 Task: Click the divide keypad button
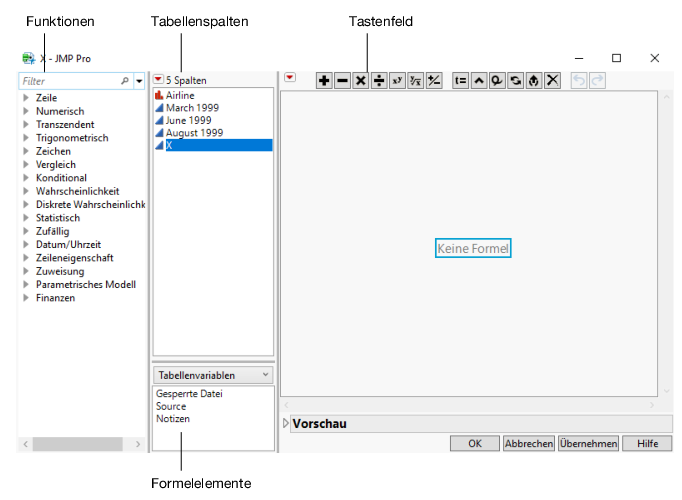pos(379,81)
